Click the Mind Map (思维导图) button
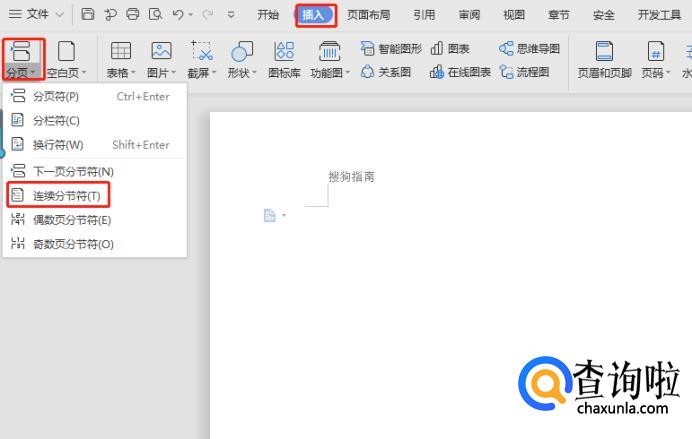Screen dimensions: 692x439 coord(530,48)
